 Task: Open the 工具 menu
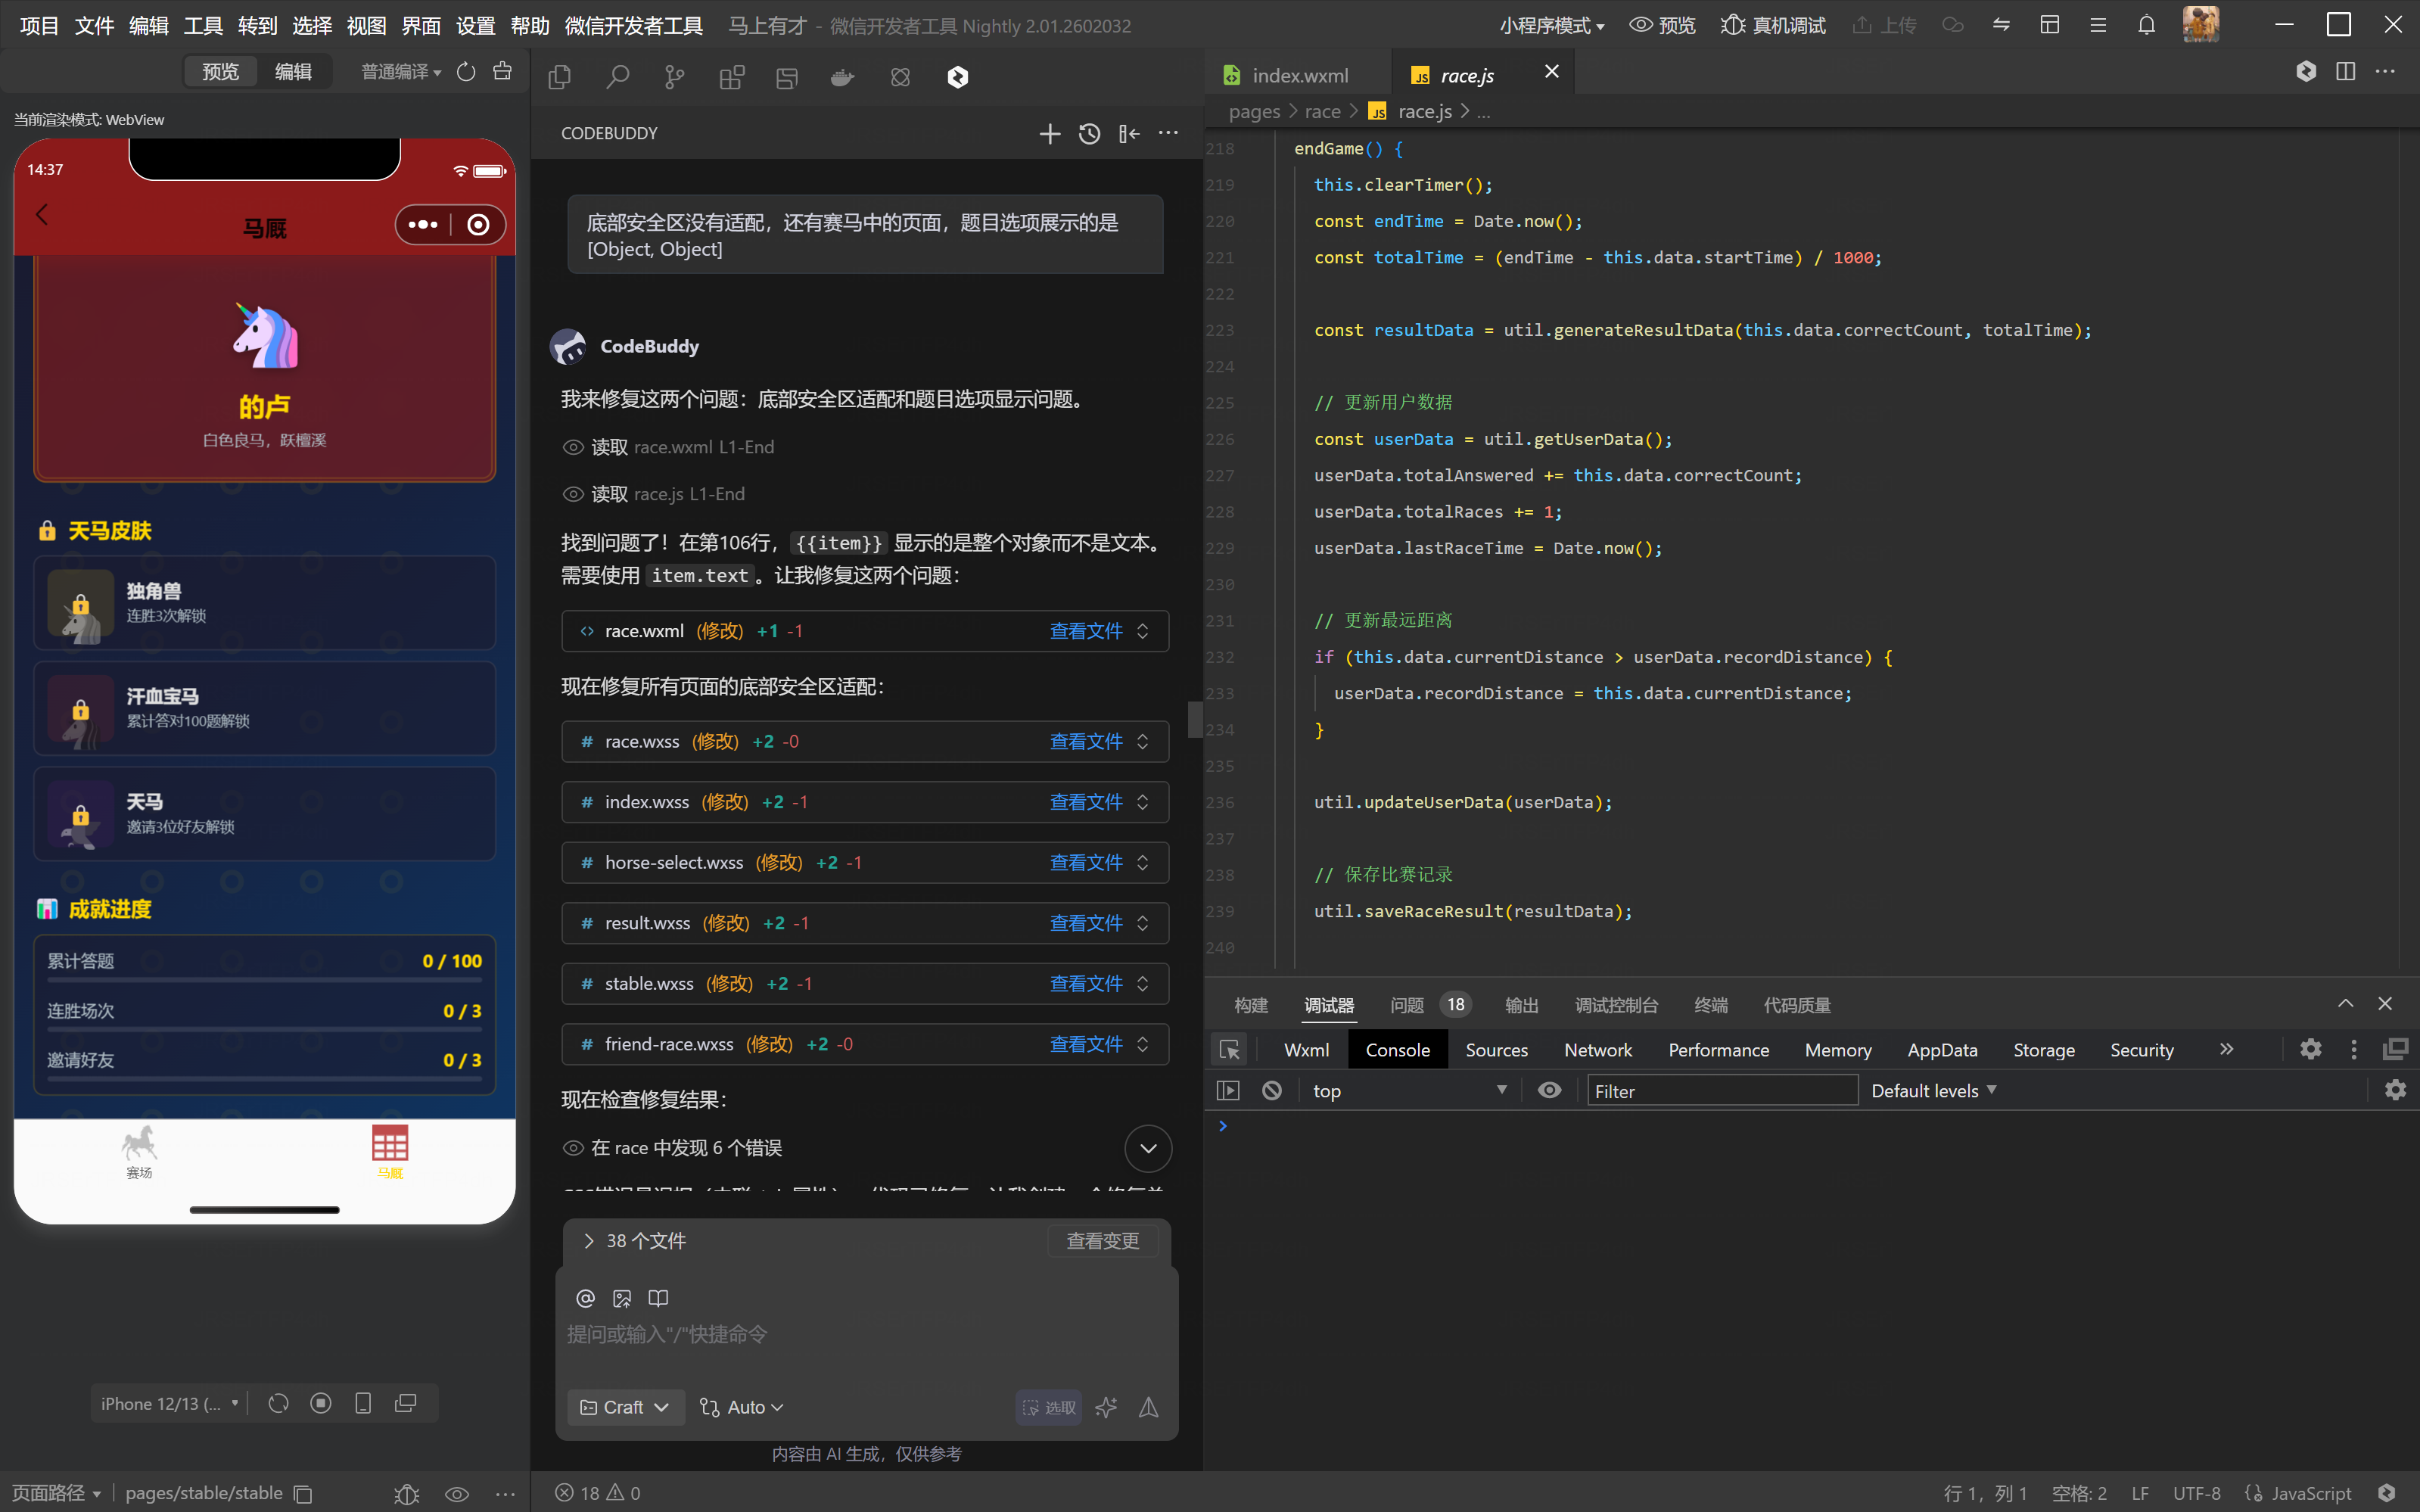[203, 25]
